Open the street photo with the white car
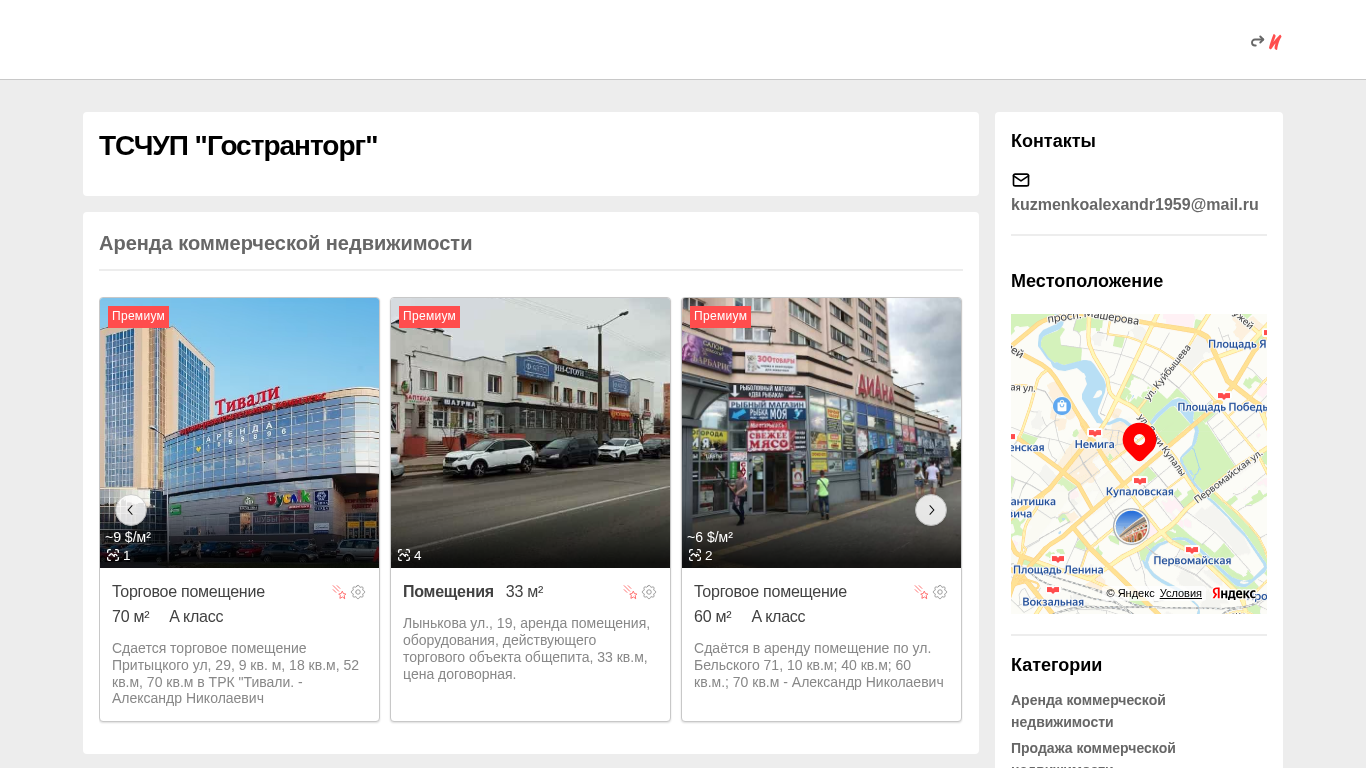The image size is (1366, 768). 531,433
